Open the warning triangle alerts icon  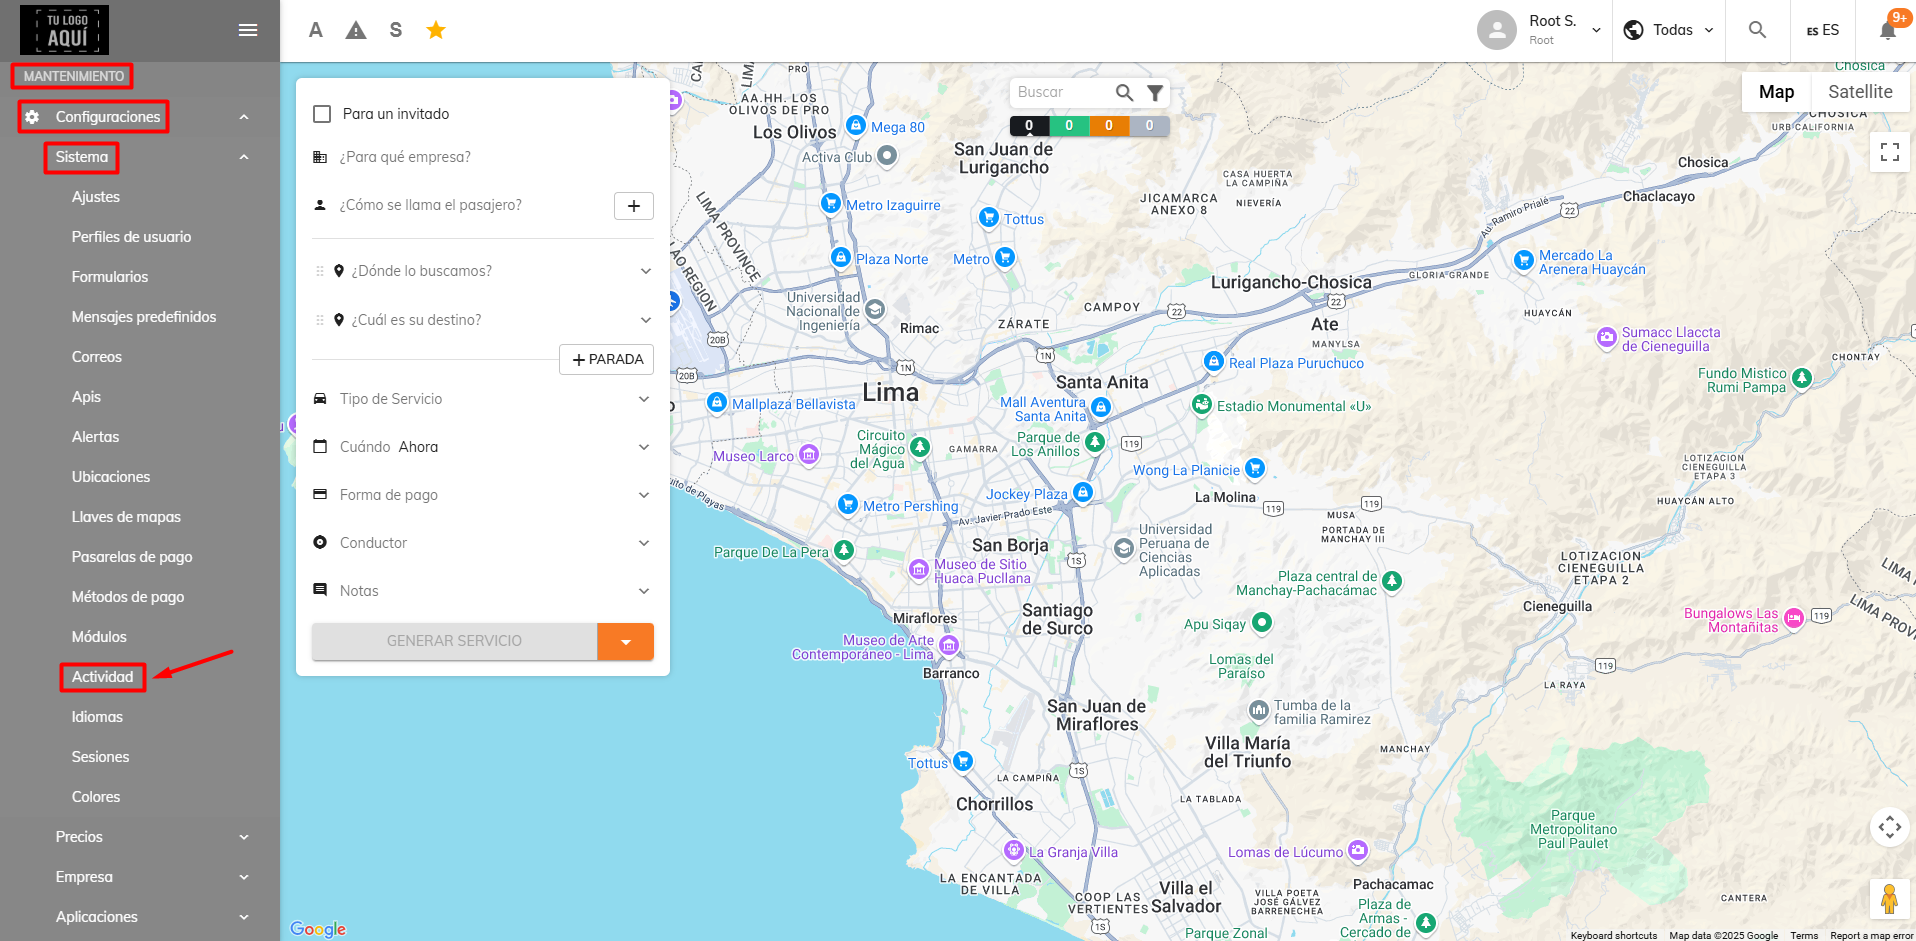356,30
